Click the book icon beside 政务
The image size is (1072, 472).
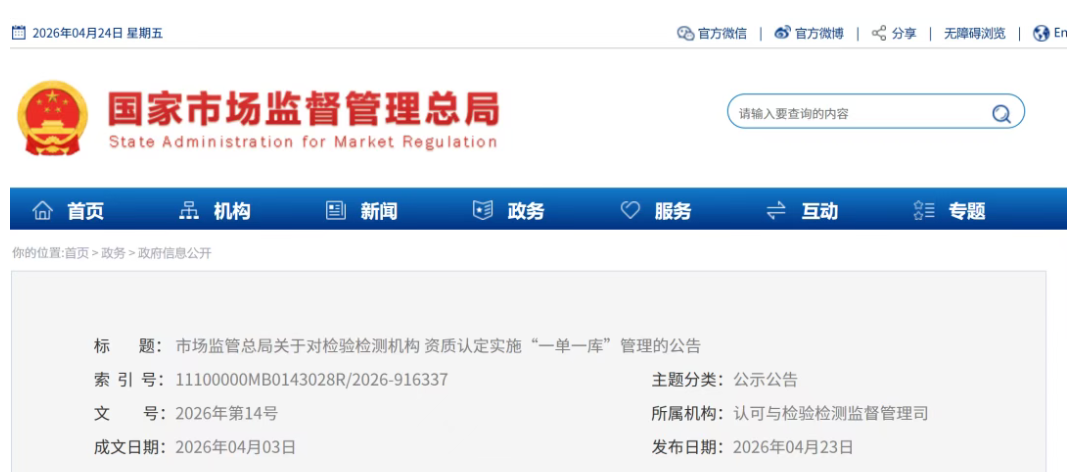click(483, 211)
